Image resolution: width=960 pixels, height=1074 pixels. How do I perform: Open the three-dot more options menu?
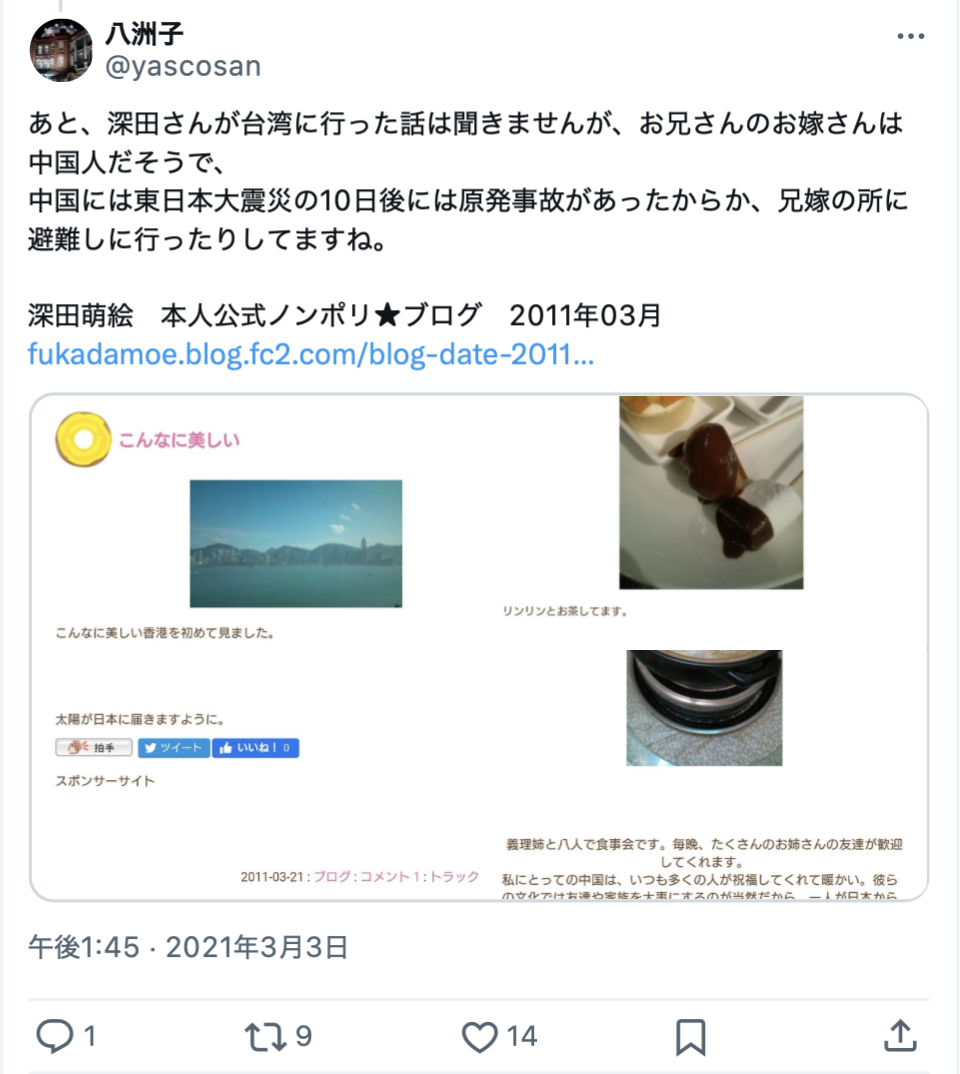pos(911,36)
